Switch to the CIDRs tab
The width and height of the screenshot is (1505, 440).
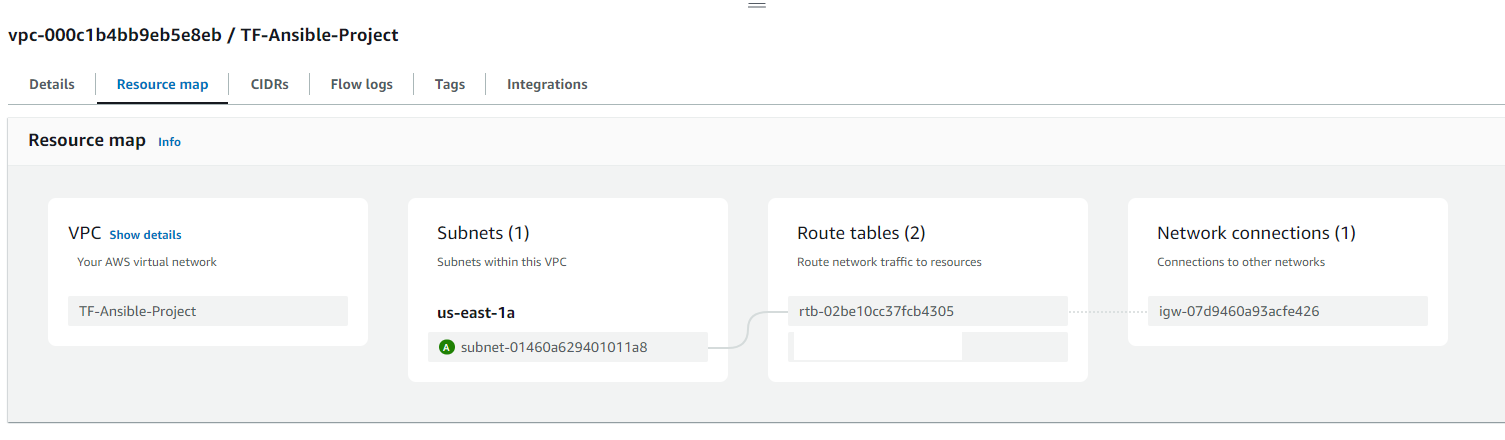pos(269,84)
